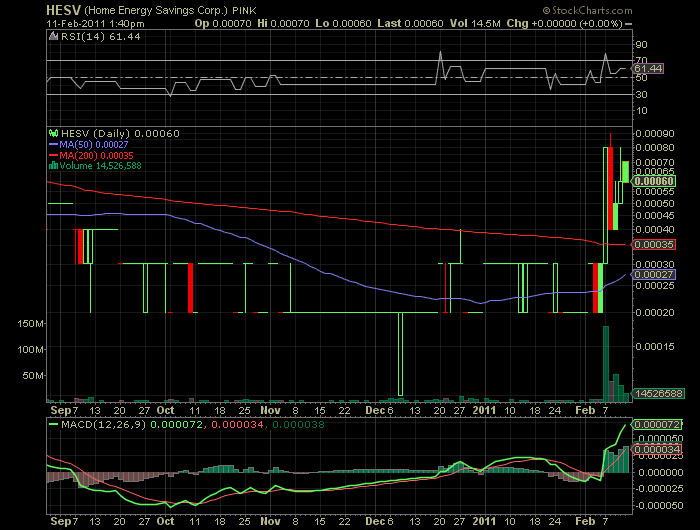This screenshot has height=530, width=700.
Task: Click the company name Home Energy Savings Corp.
Action: [x=156, y=10]
